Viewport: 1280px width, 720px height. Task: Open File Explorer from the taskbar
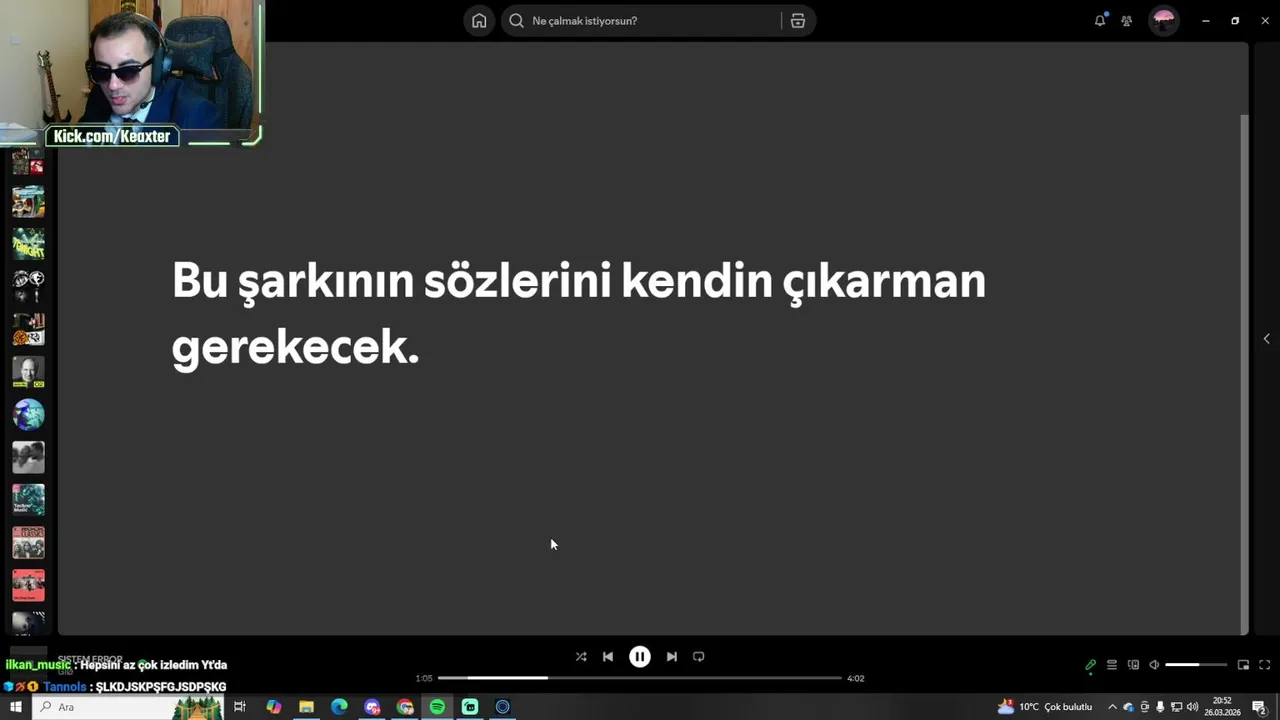[306, 707]
